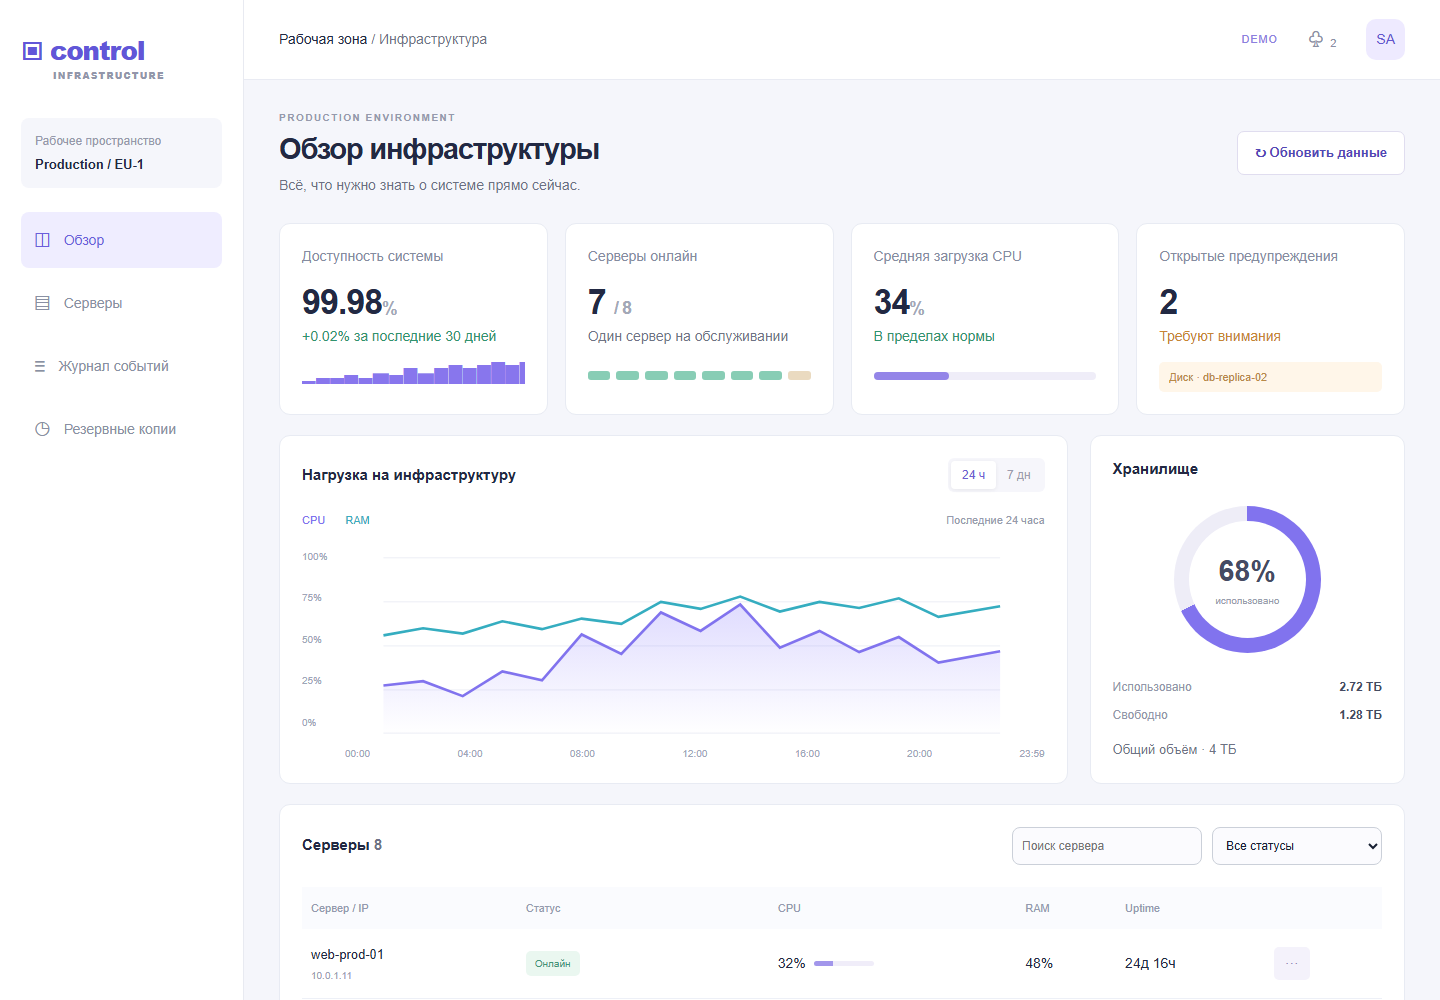Screen dimensions: 1440x1000
Task: Click the 68% storage donut chart
Action: 1247,580
